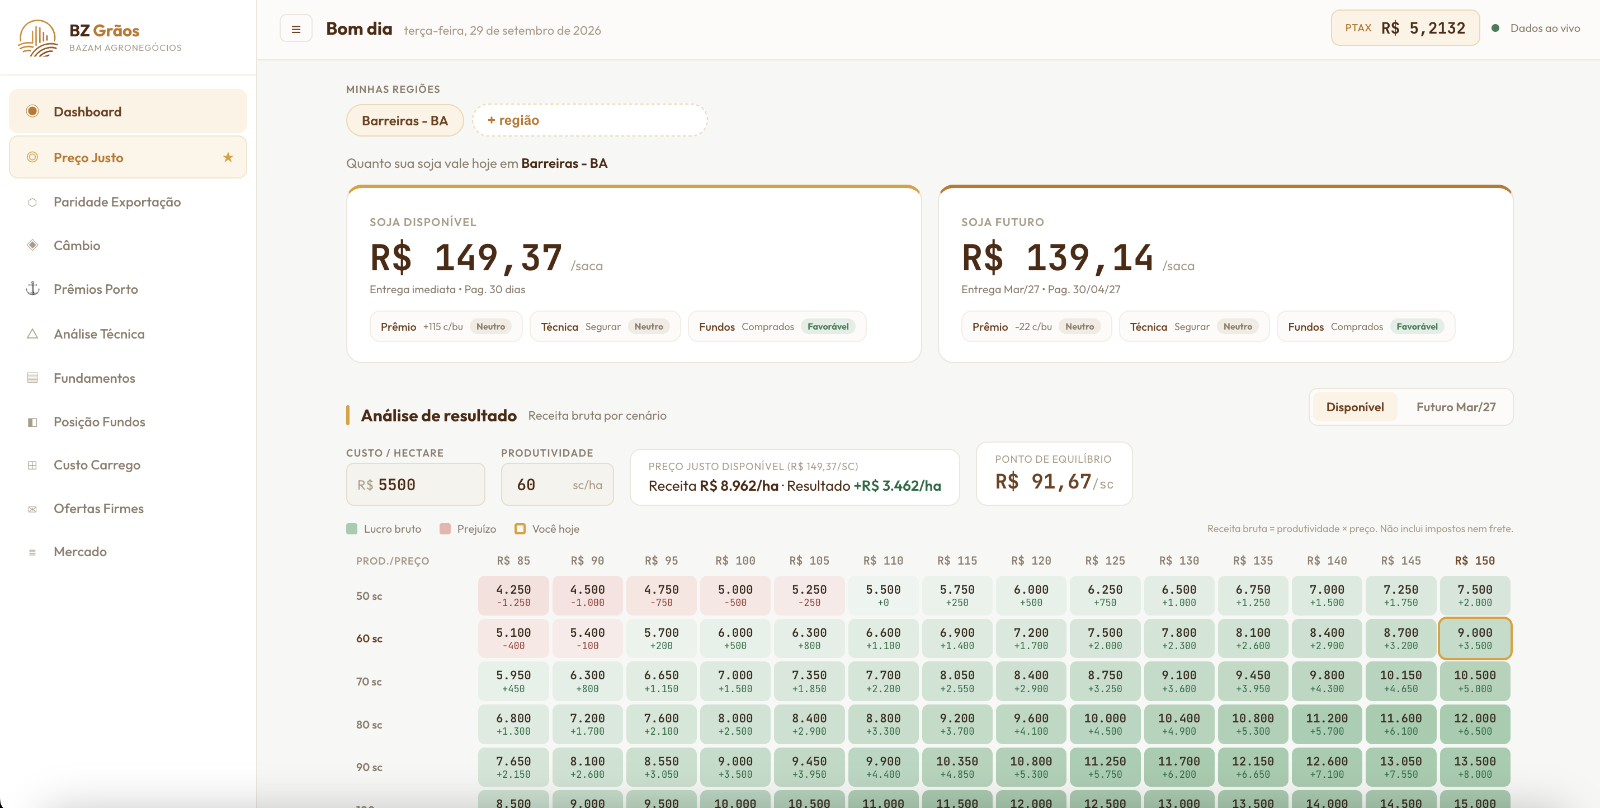
Task: Click the Lucro bruto legend swatch
Action: click(352, 529)
